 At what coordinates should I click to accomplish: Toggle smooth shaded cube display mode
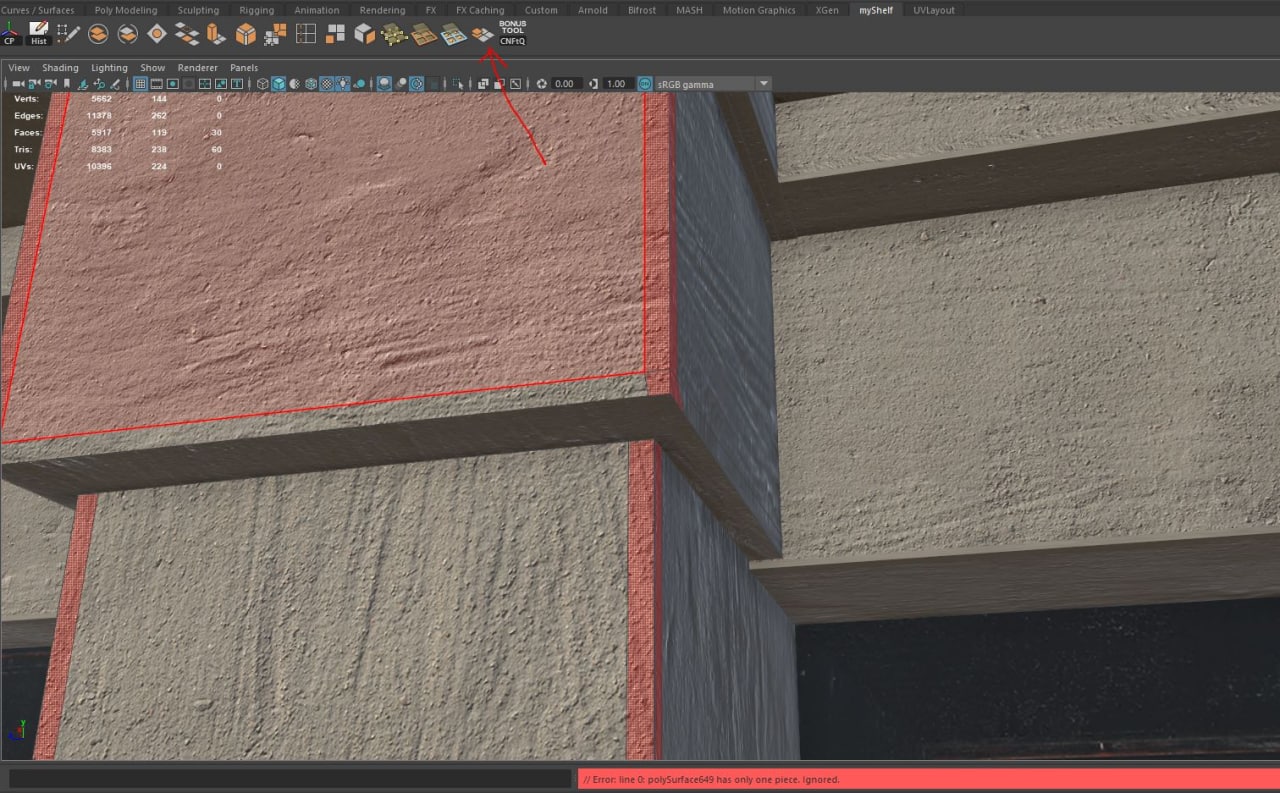279,84
